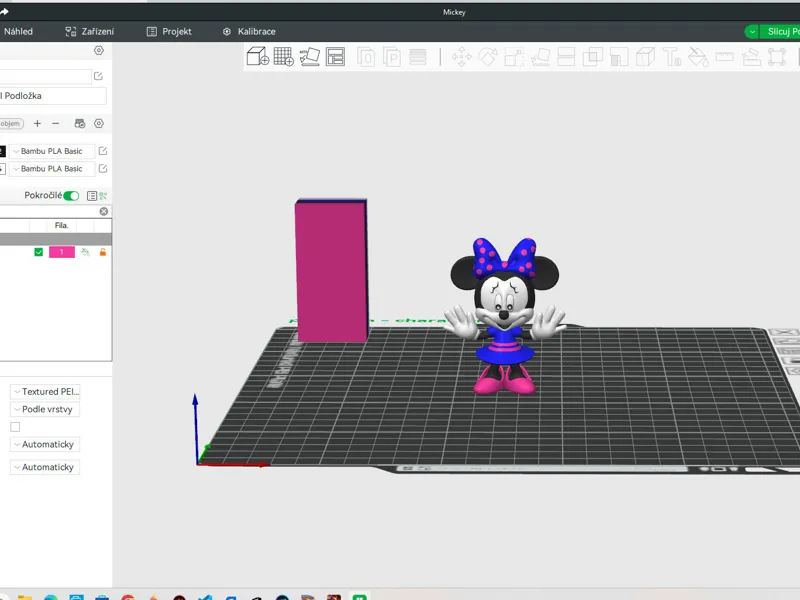Add a filament with the plus button
800x600 pixels.
coord(37,123)
